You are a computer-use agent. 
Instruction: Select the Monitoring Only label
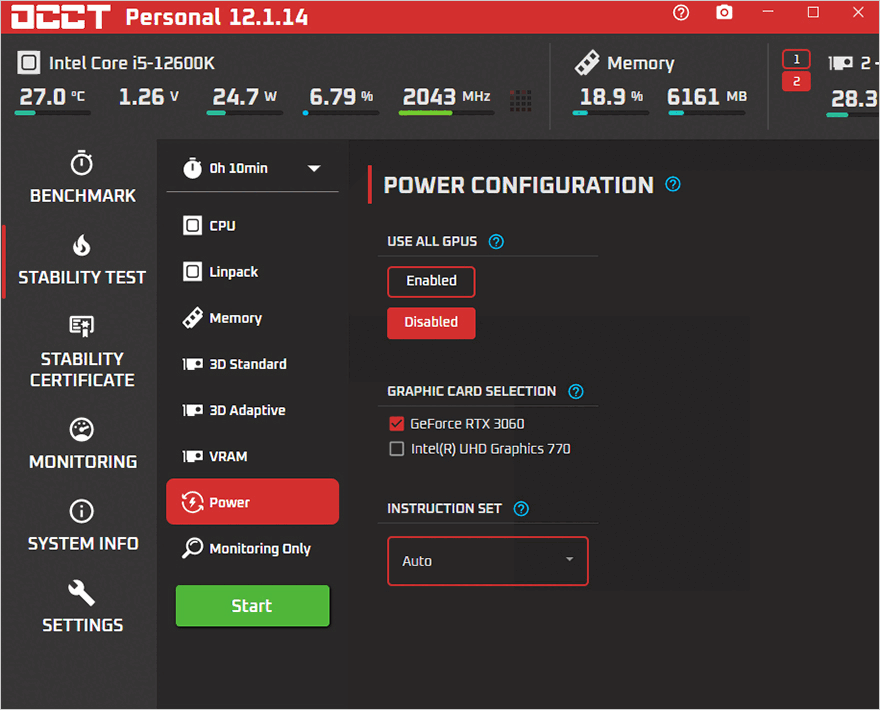[260, 549]
